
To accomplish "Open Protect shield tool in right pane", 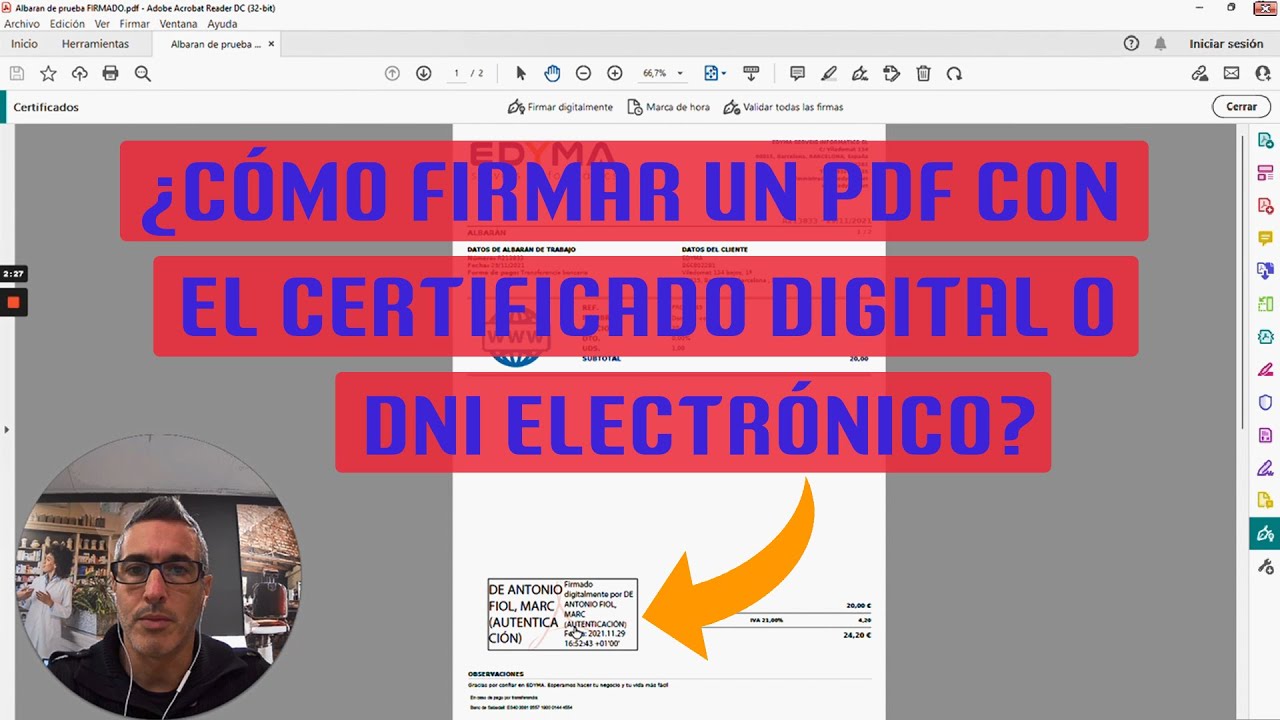I will [x=1265, y=402].
